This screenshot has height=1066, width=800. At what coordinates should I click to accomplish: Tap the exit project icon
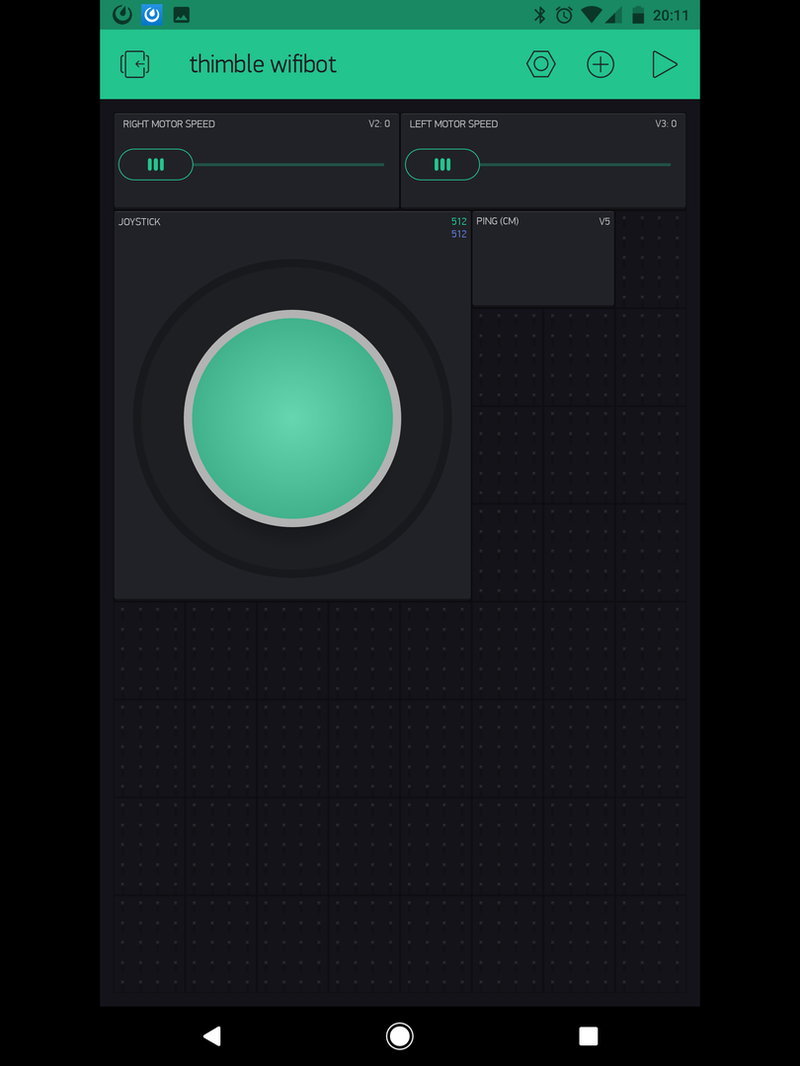(135, 65)
